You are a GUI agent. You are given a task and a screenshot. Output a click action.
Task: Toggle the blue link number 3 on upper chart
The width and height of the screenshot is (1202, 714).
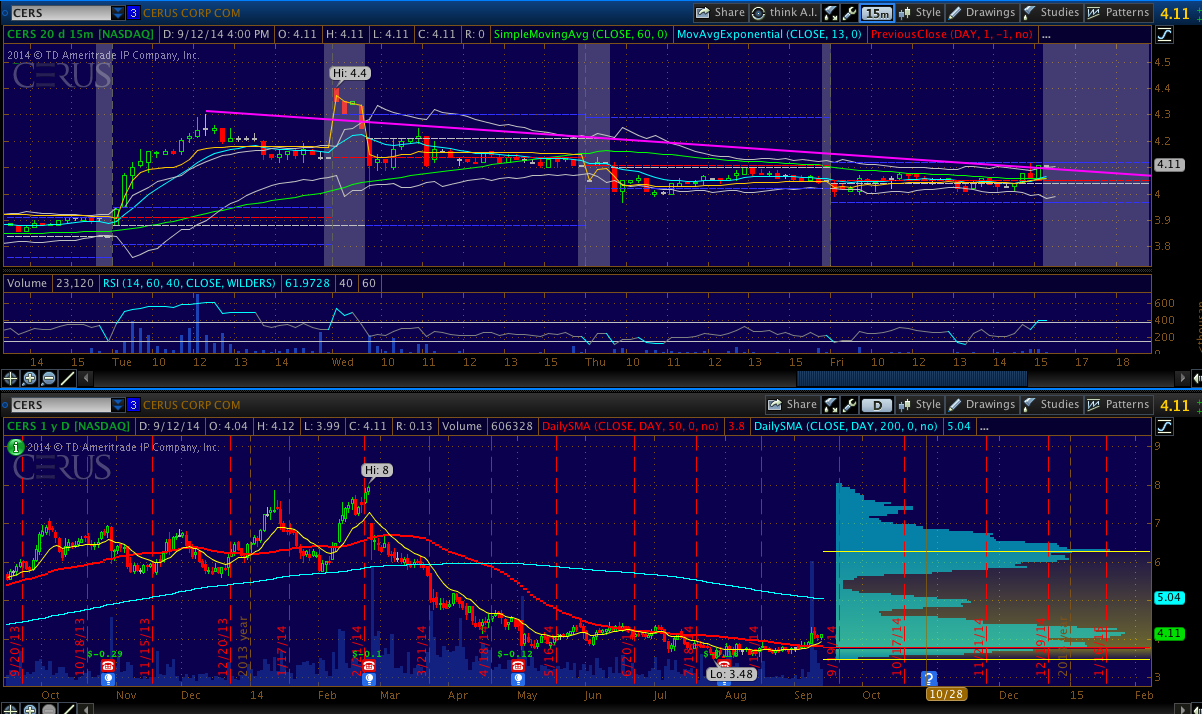(x=133, y=13)
